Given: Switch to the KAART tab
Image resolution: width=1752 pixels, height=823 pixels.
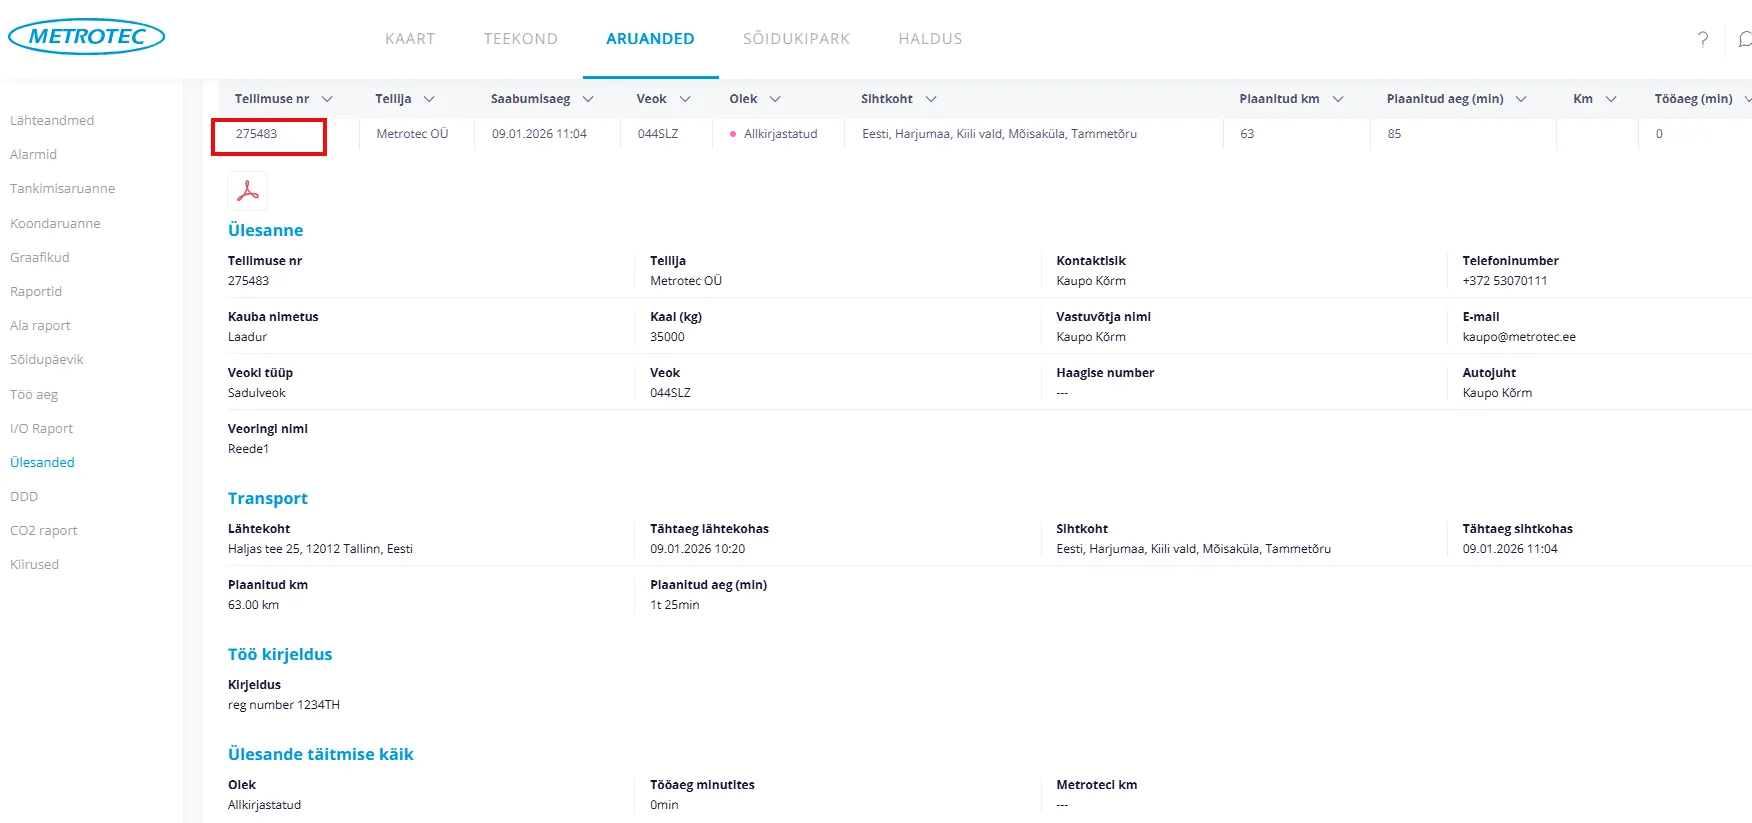Looking at the screenshot, I should [410, 39].
